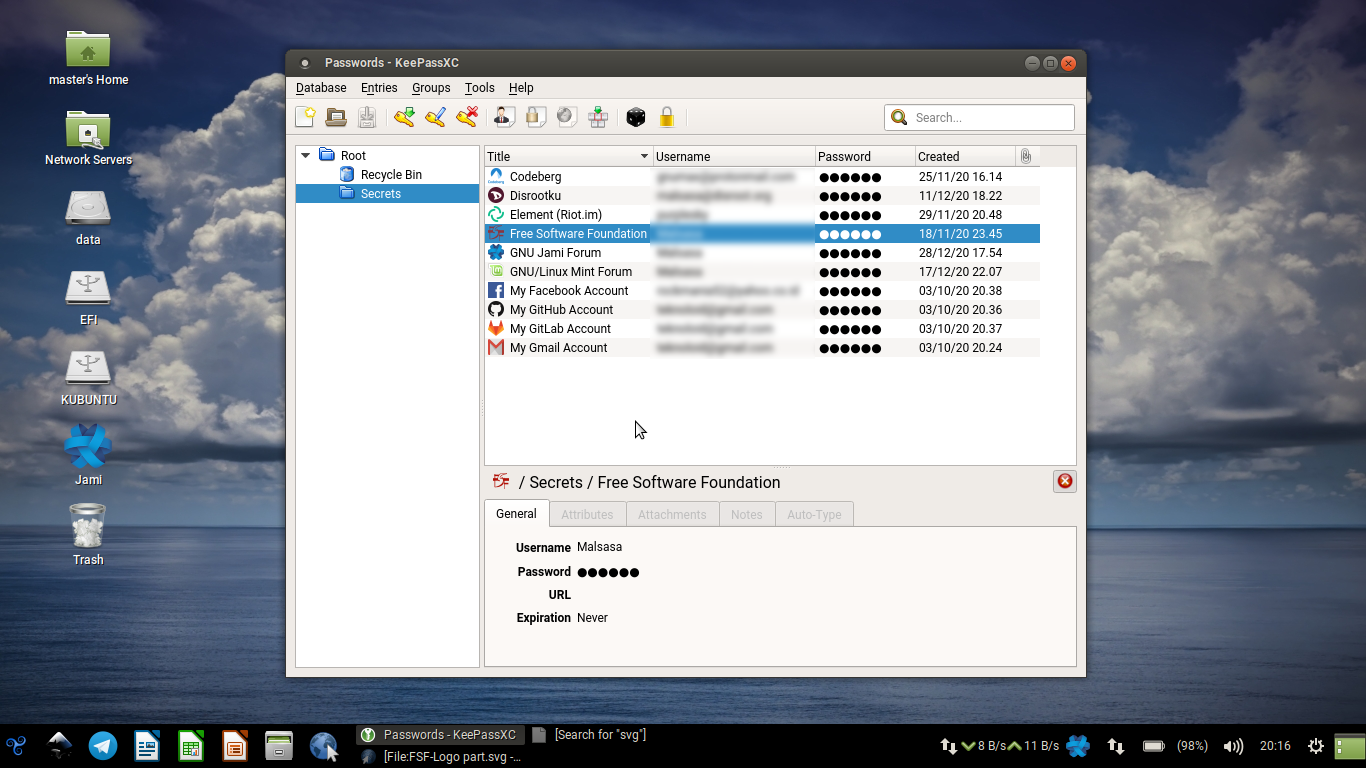Launch the web browser globe icon
Screen dimensions: 1366x768
tap(323, 745)
